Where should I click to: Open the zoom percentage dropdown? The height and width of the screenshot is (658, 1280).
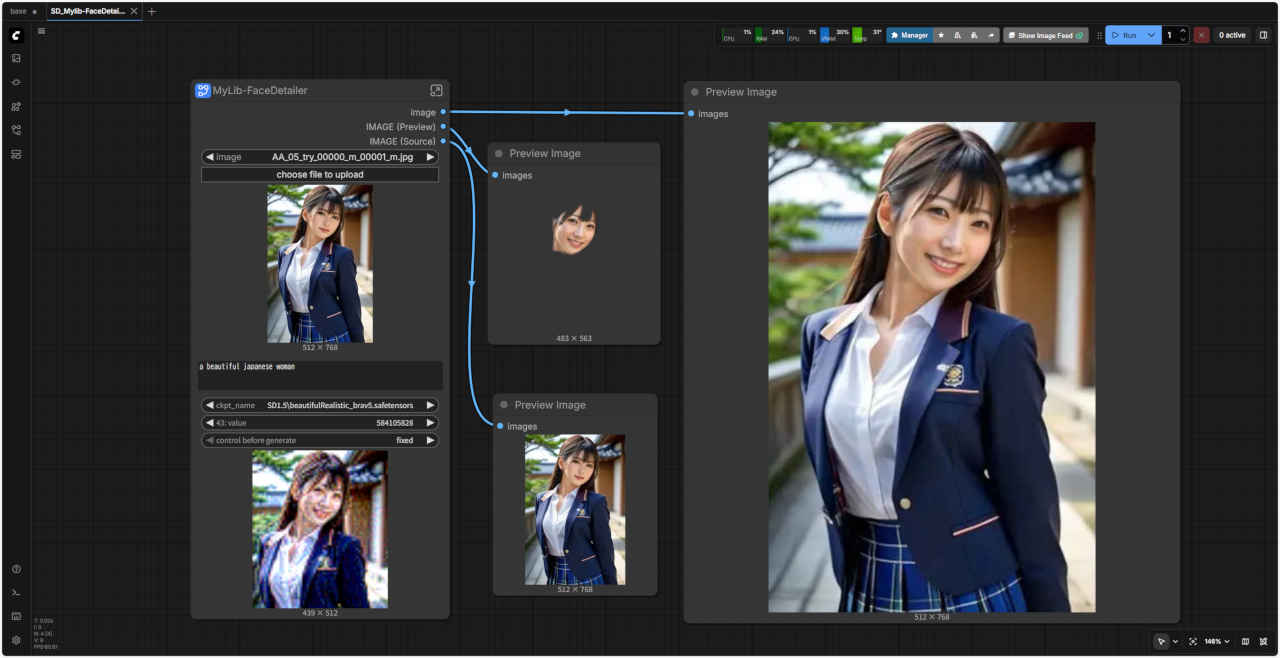[x=1217, y=641]
